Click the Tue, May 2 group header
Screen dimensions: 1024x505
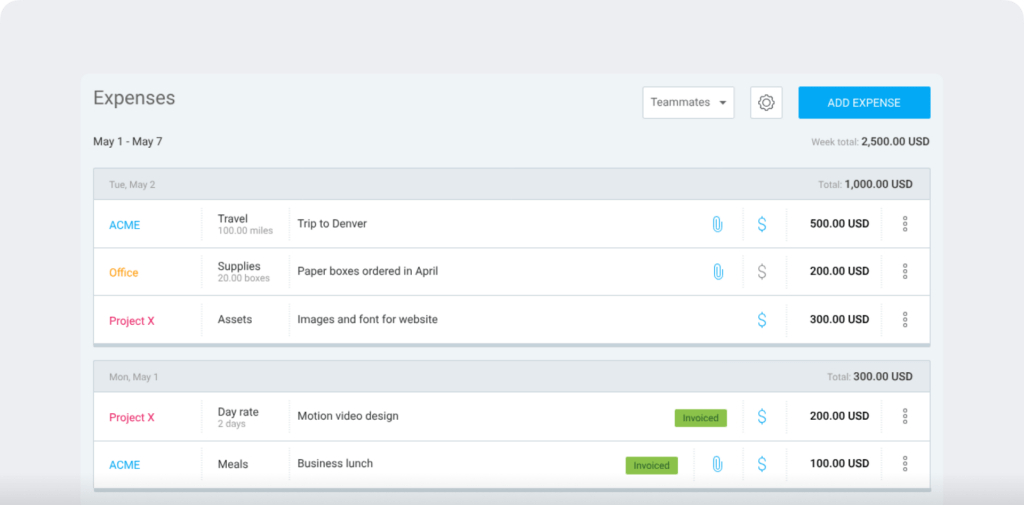coord(511,184)
